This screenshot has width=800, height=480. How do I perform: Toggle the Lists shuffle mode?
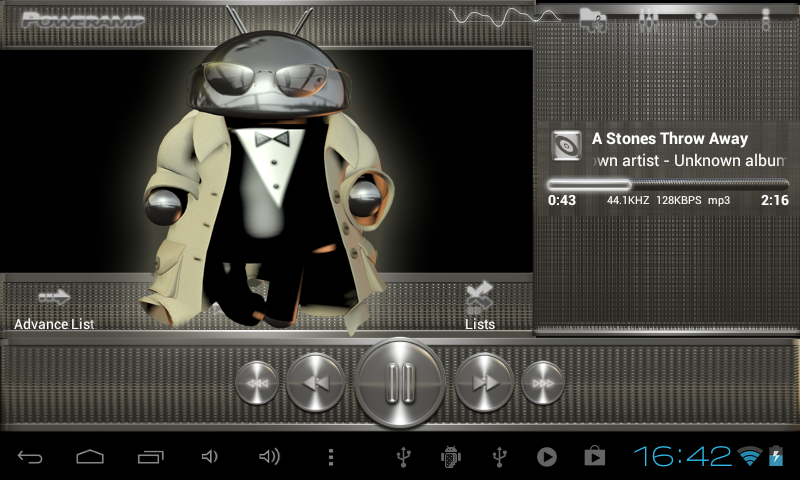coord(480,306)
